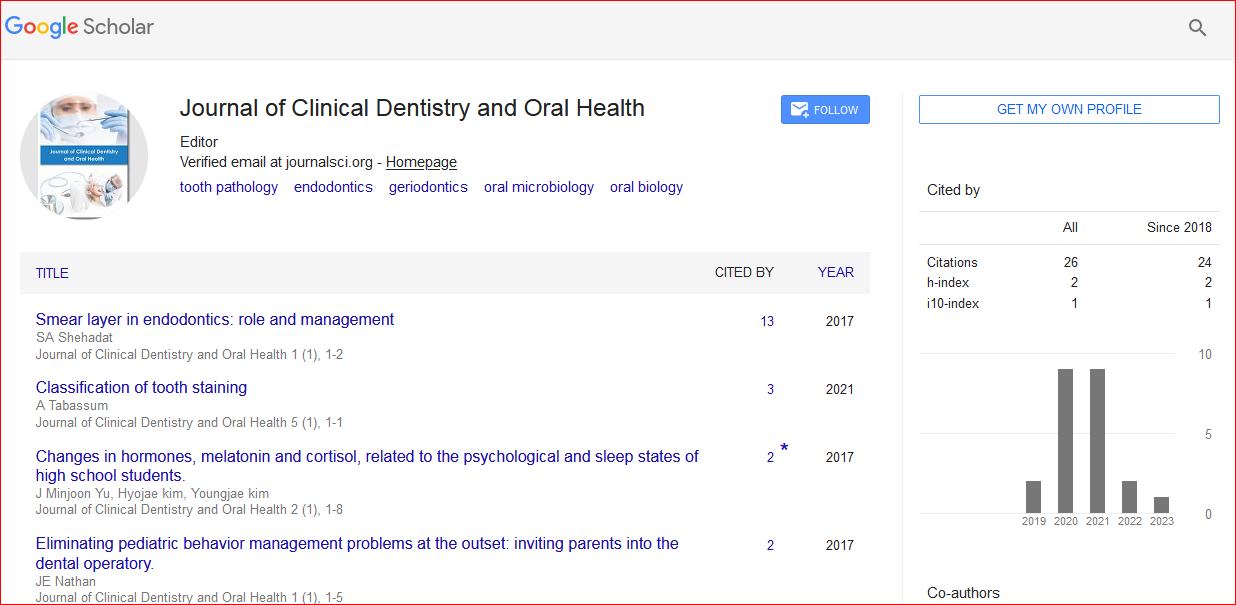Click the Google Scholar logo
This screenshot has width=1236, height=605.
pos(80,27)
